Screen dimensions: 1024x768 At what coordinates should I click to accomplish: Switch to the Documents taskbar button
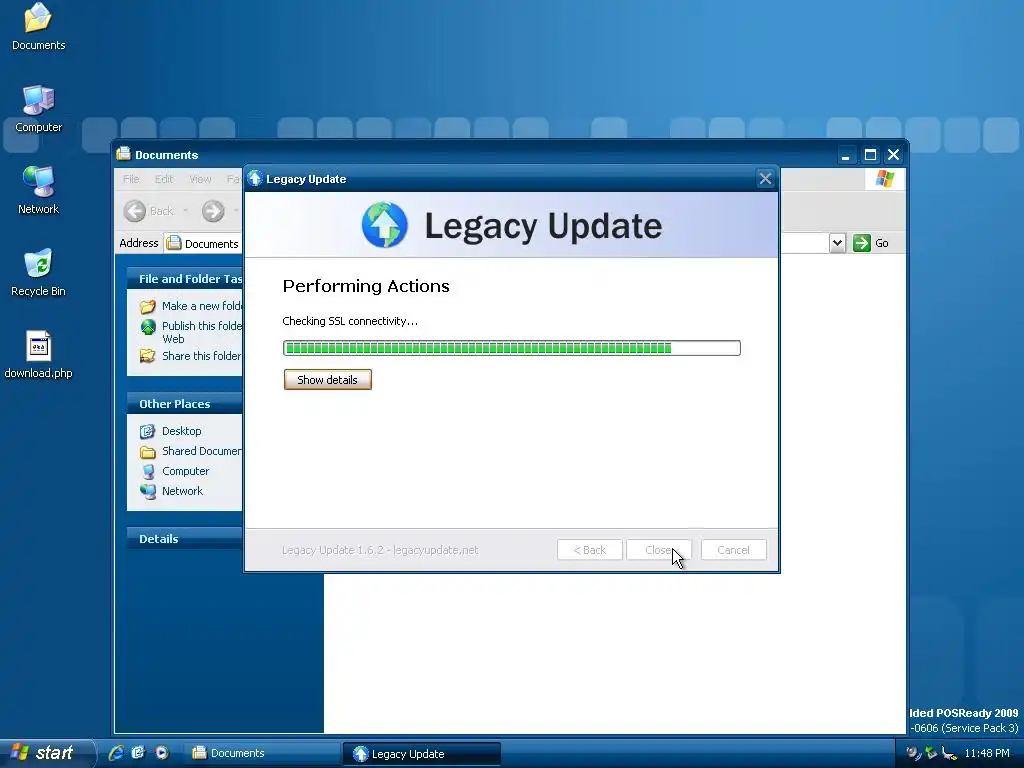click(261, 753)
